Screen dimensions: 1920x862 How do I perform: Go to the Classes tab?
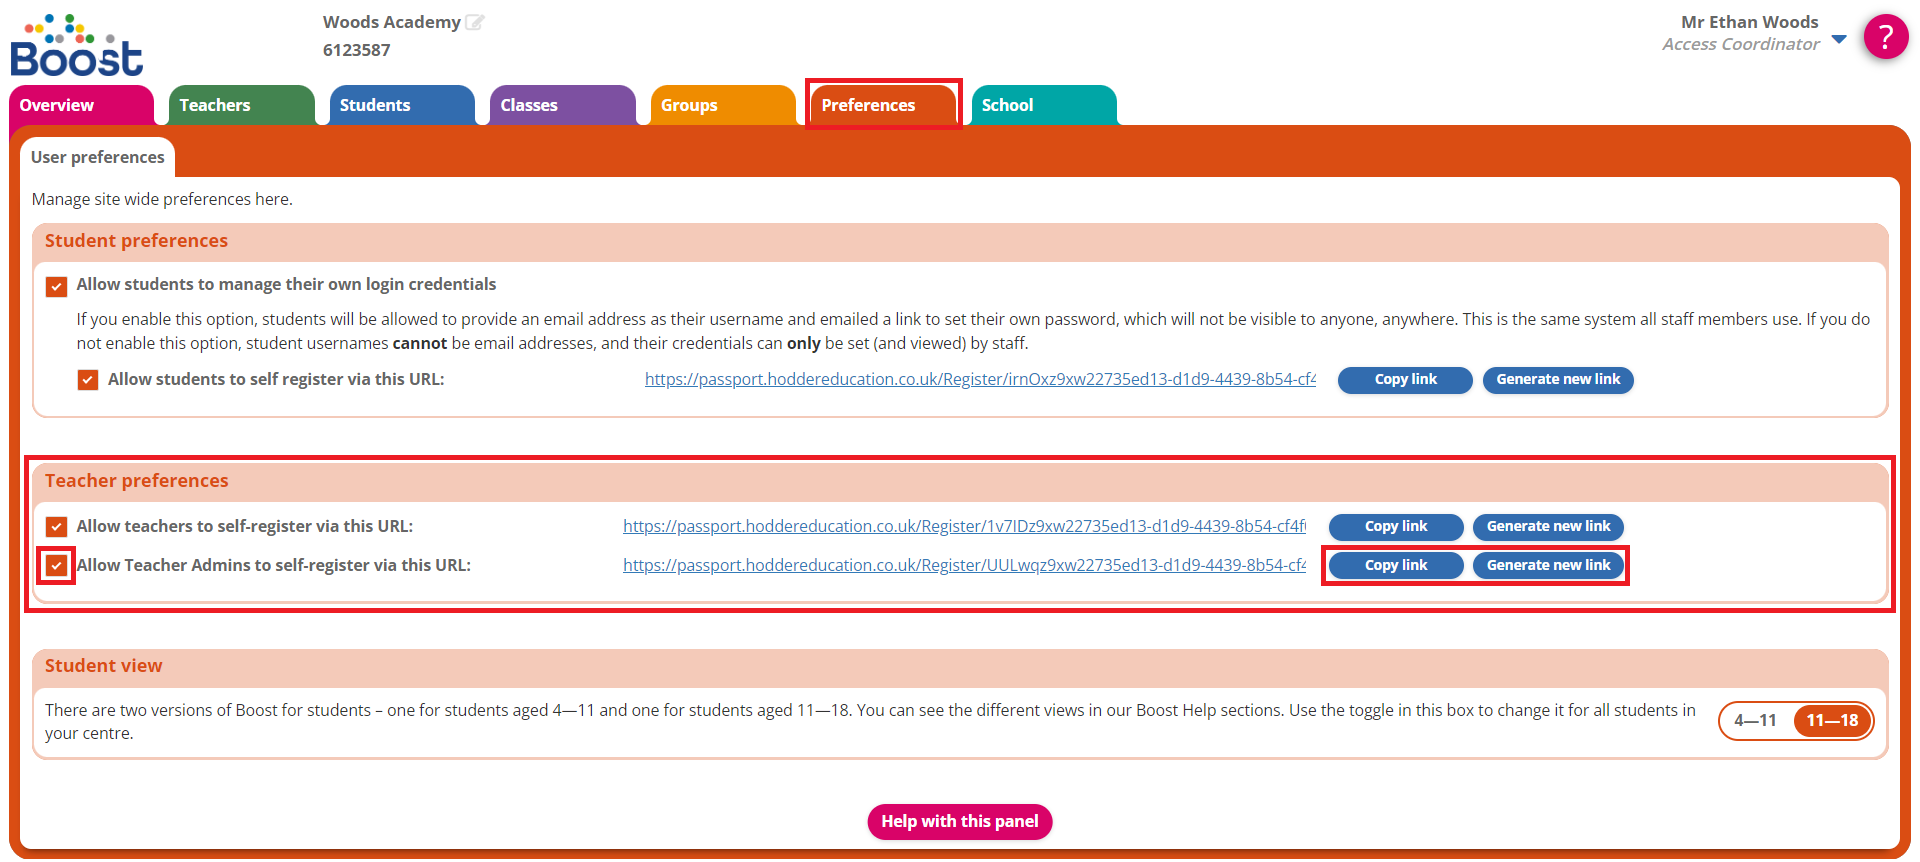[560, 105]
